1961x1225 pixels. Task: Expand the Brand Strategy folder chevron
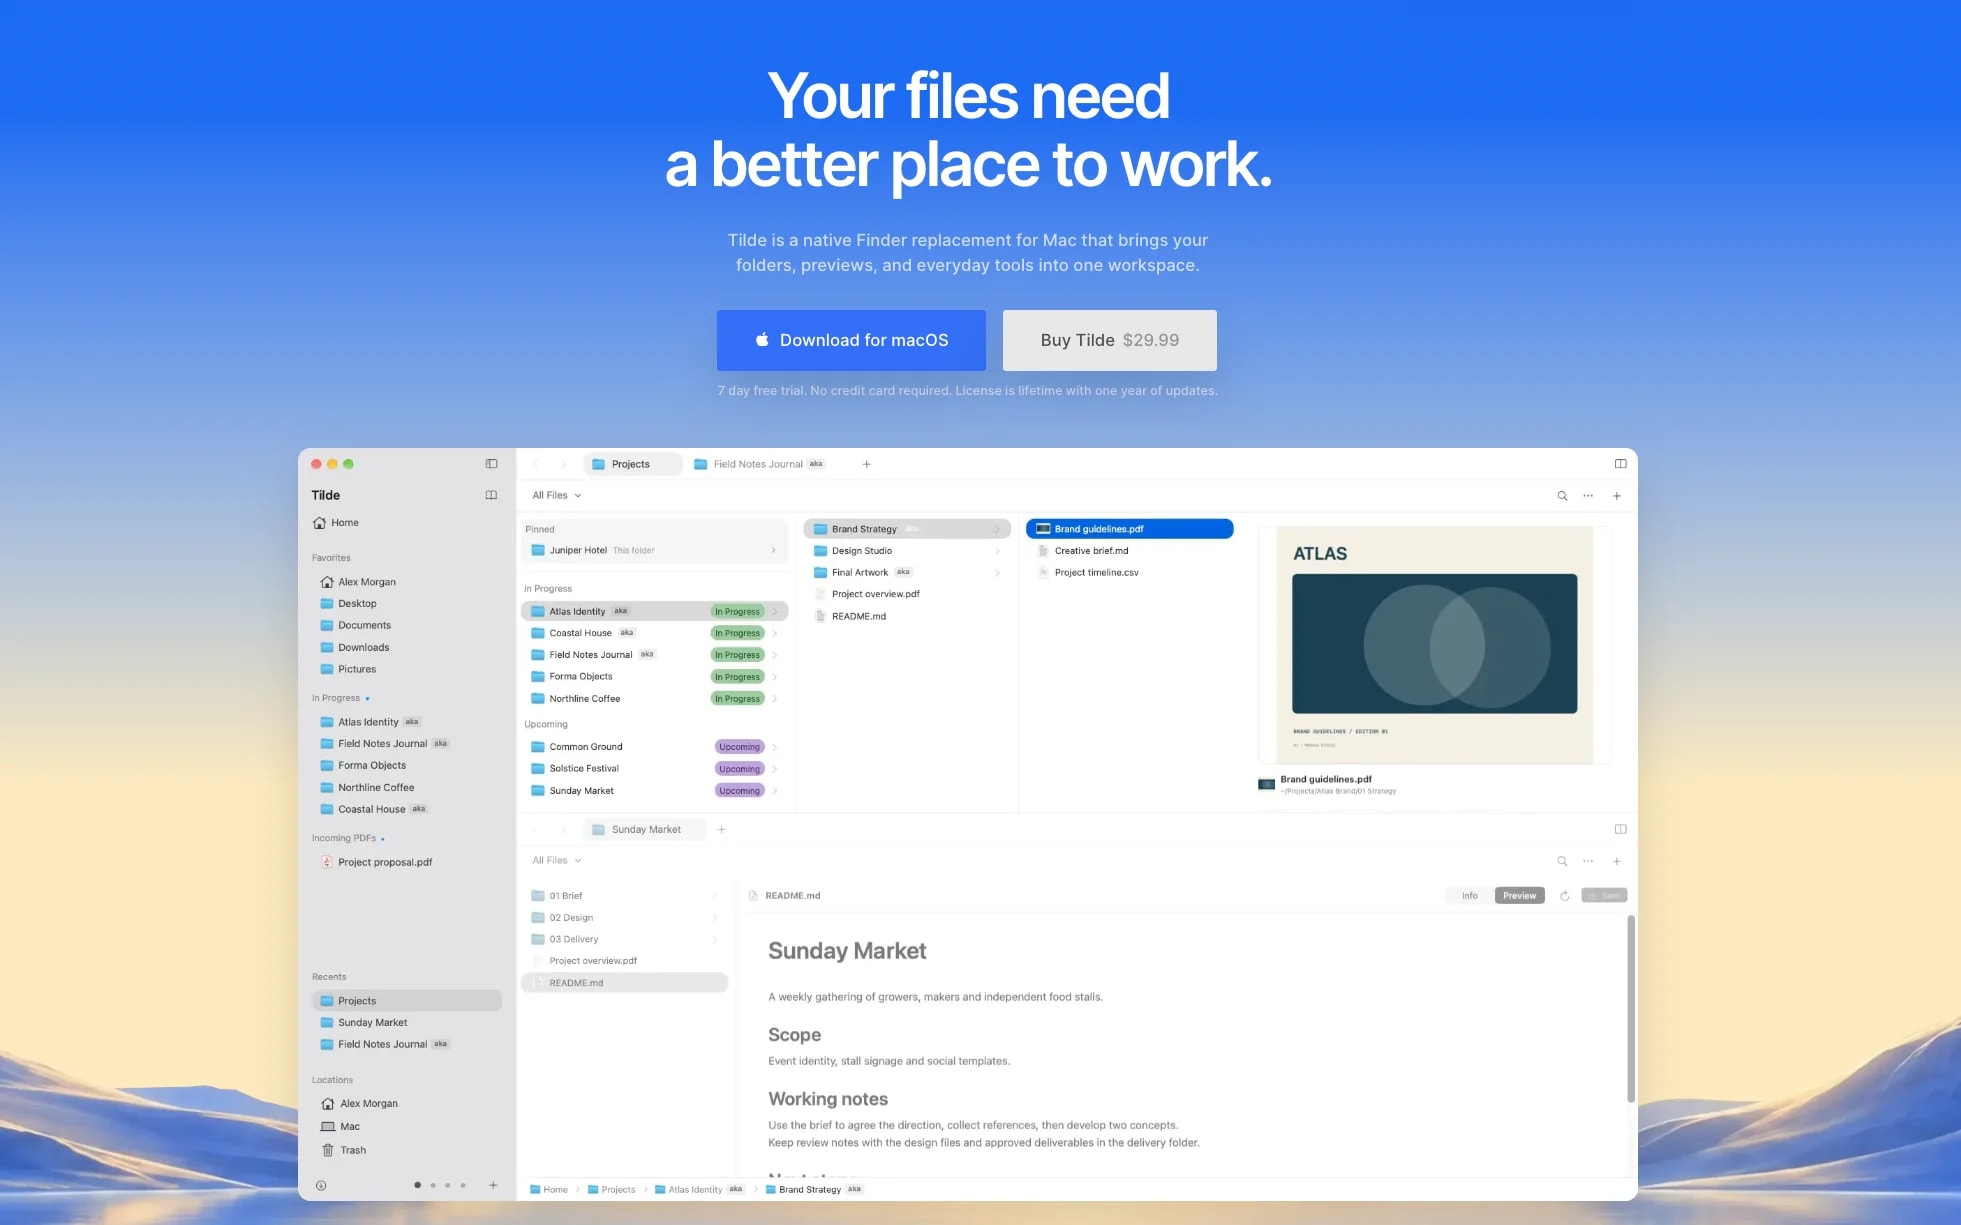[996, 529]
